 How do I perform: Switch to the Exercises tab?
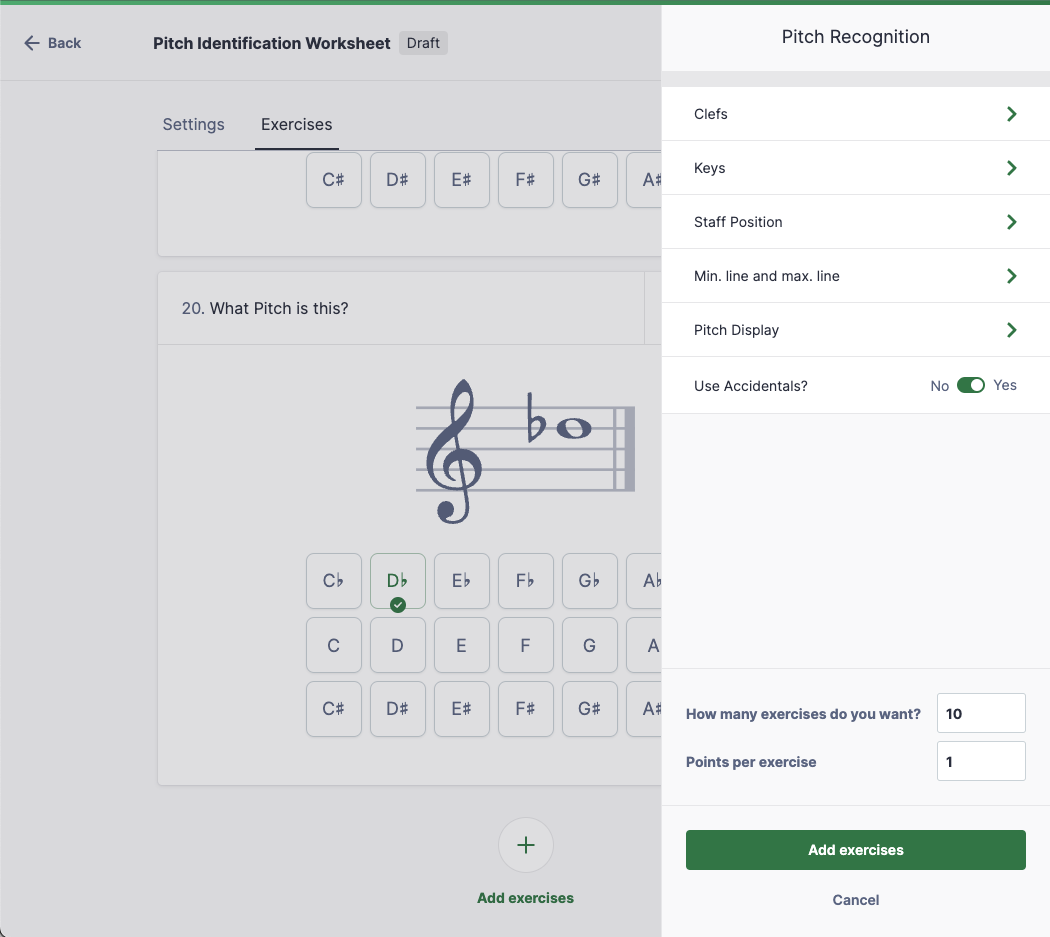296,124
